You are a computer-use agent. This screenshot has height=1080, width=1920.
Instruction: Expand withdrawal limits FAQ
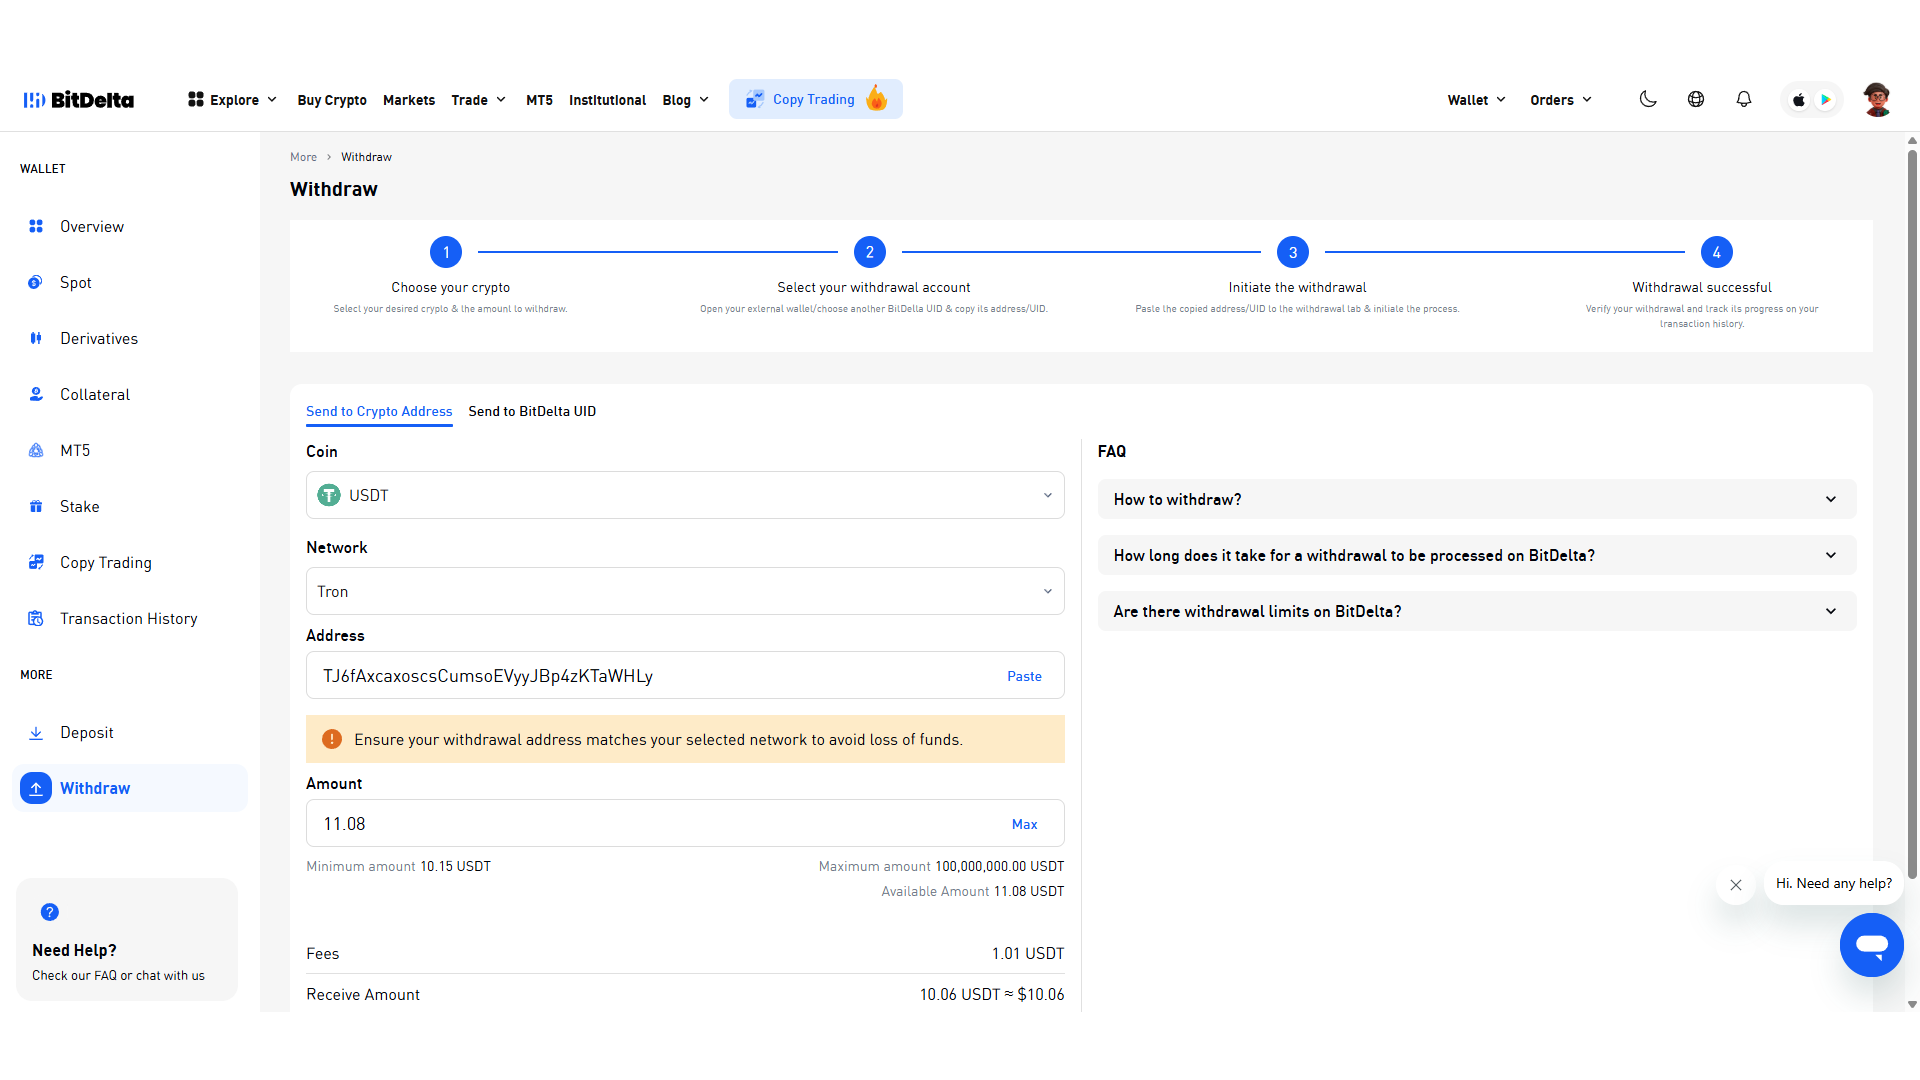[1477, 611]
